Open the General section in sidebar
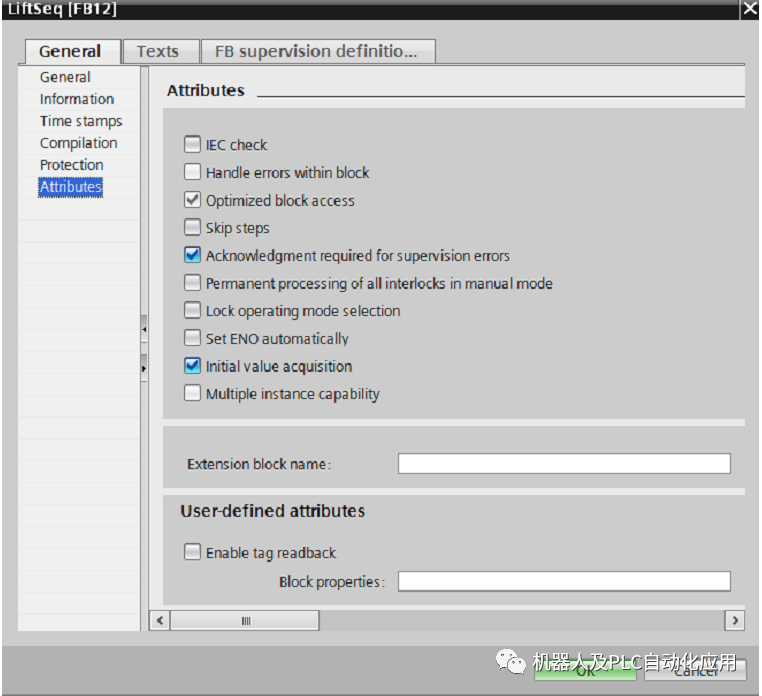The image size is (762, 696). click(x=65, y=77)
